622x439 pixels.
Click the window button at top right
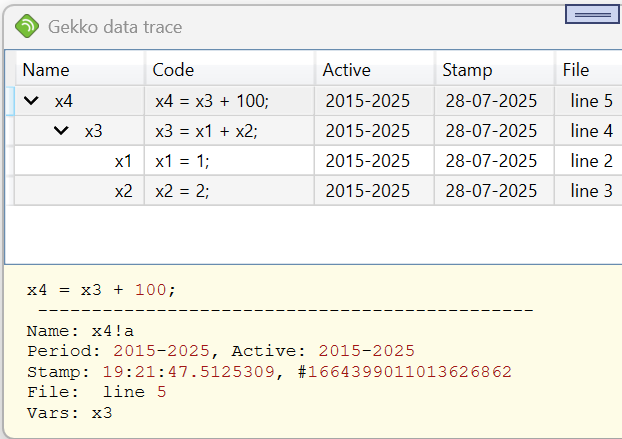tap(593, 15)
